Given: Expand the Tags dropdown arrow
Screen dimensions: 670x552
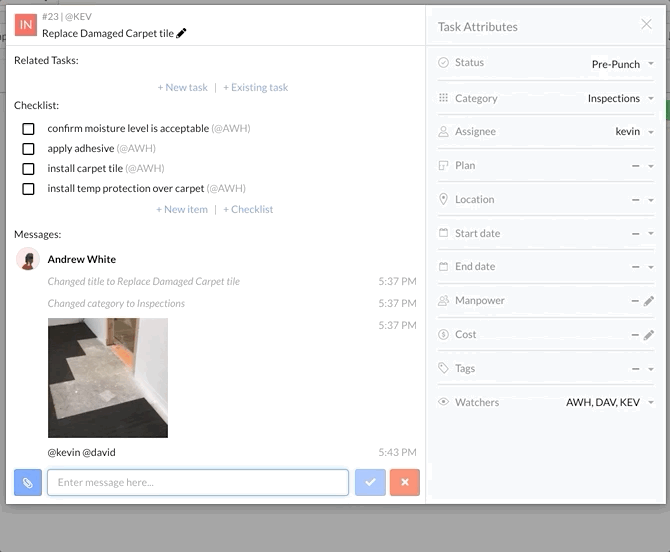Looking at the screenshot, I should click(651, 369).
